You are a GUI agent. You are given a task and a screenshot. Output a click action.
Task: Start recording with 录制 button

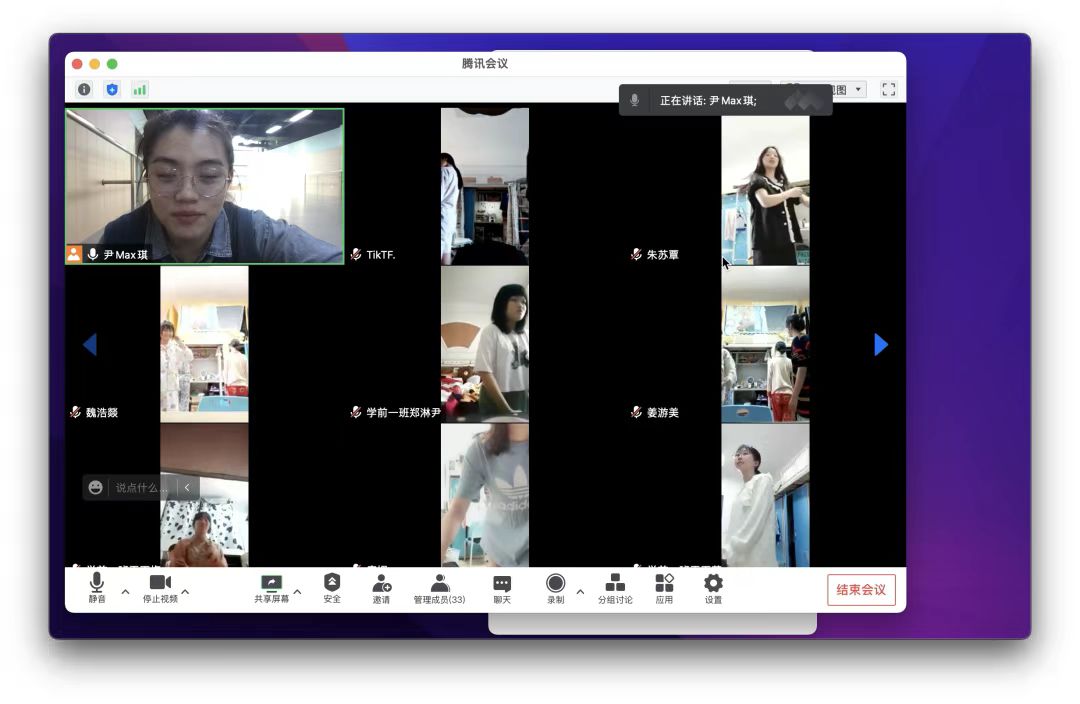(555, 588)
